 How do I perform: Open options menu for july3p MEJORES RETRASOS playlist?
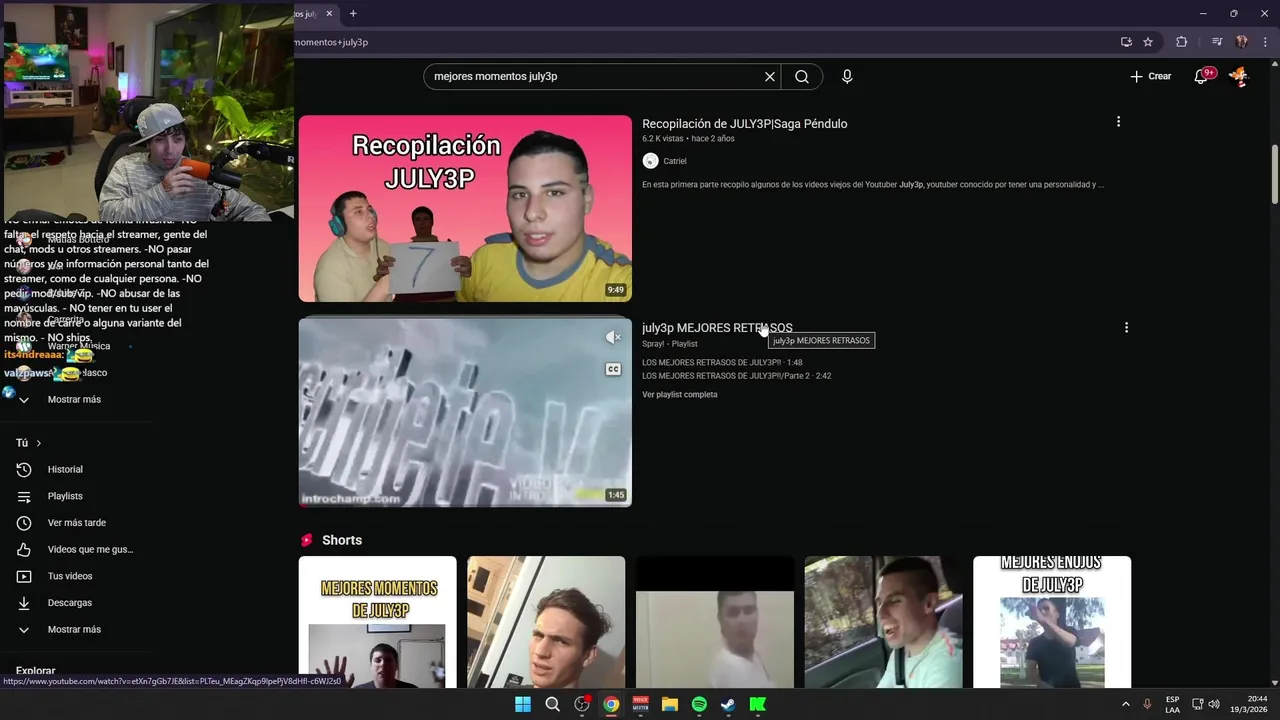coord(1126,328)
